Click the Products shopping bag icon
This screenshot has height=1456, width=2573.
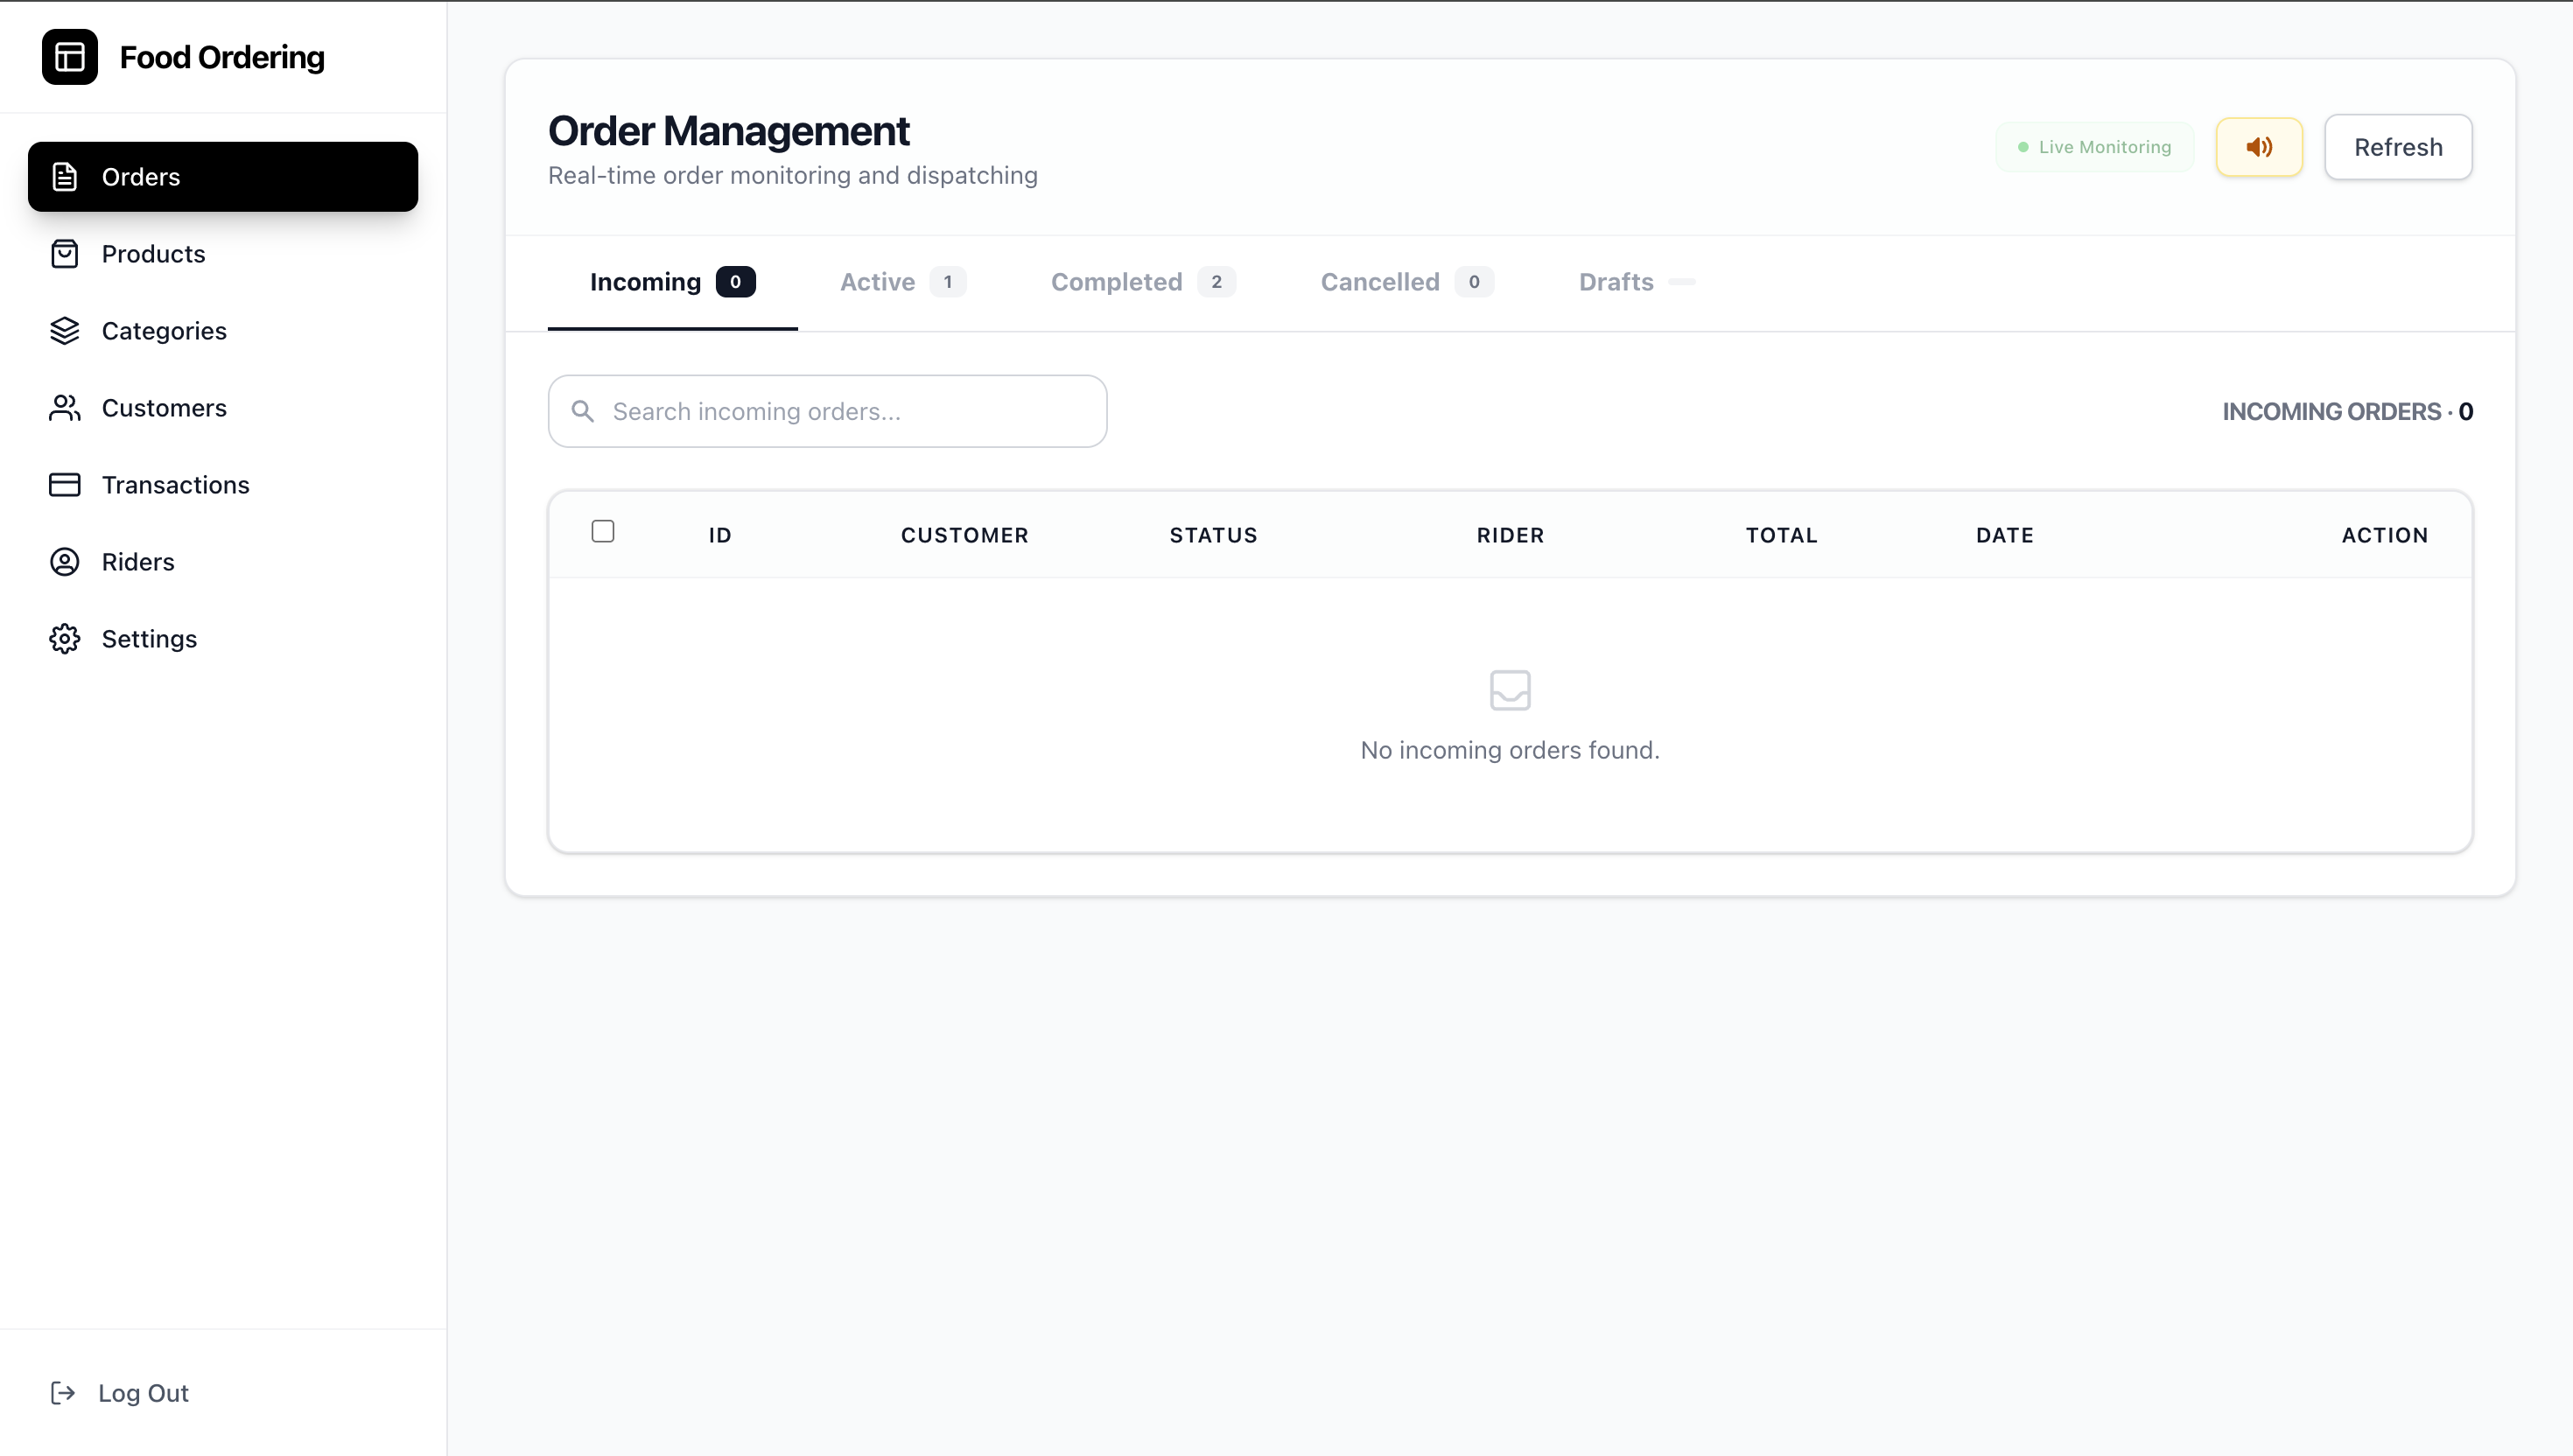coord(65,254)
